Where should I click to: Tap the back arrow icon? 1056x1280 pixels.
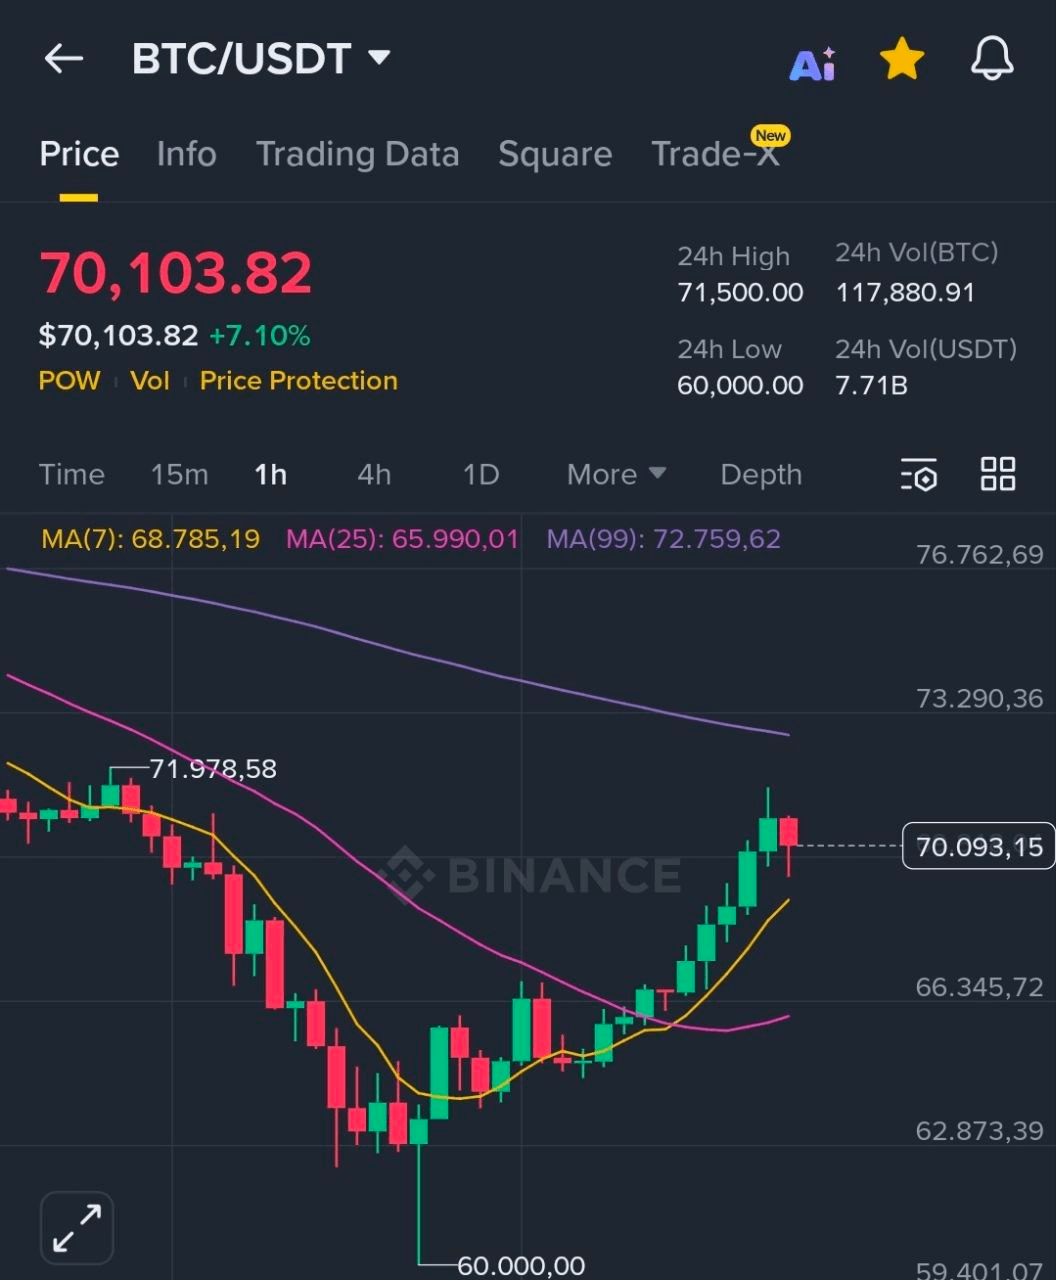[63, 59]
